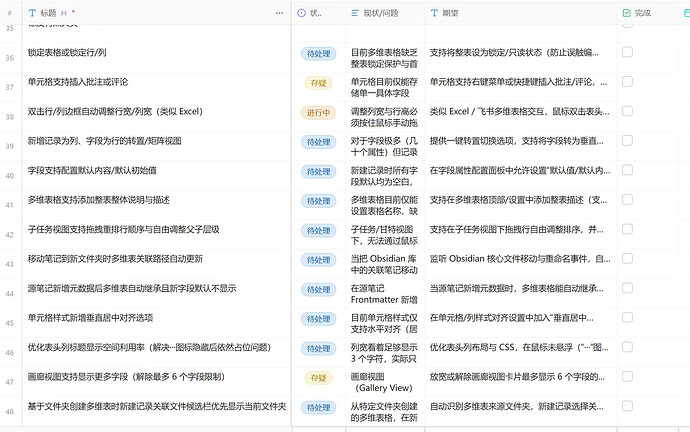The image size is (690, 432).
Task: Click 现状 cell "目前多维表格缺乏整表锁定保护"
Action: coord(384,58)
